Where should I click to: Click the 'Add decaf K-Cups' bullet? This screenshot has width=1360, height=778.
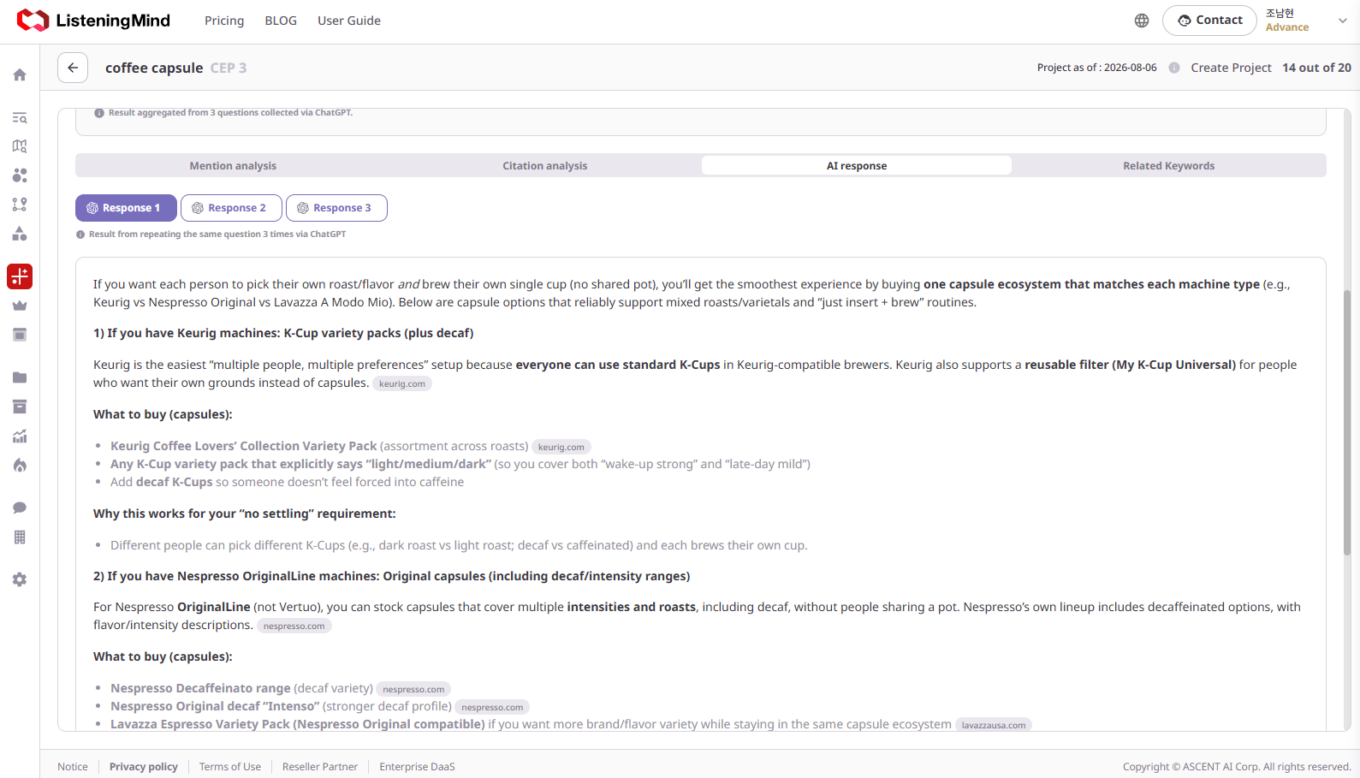pos(287,482)
